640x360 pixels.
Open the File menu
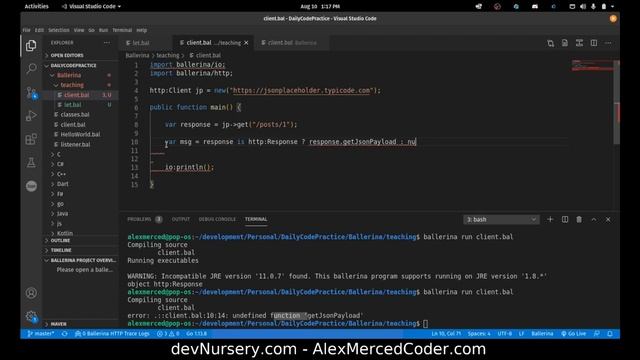click(27, 30)
